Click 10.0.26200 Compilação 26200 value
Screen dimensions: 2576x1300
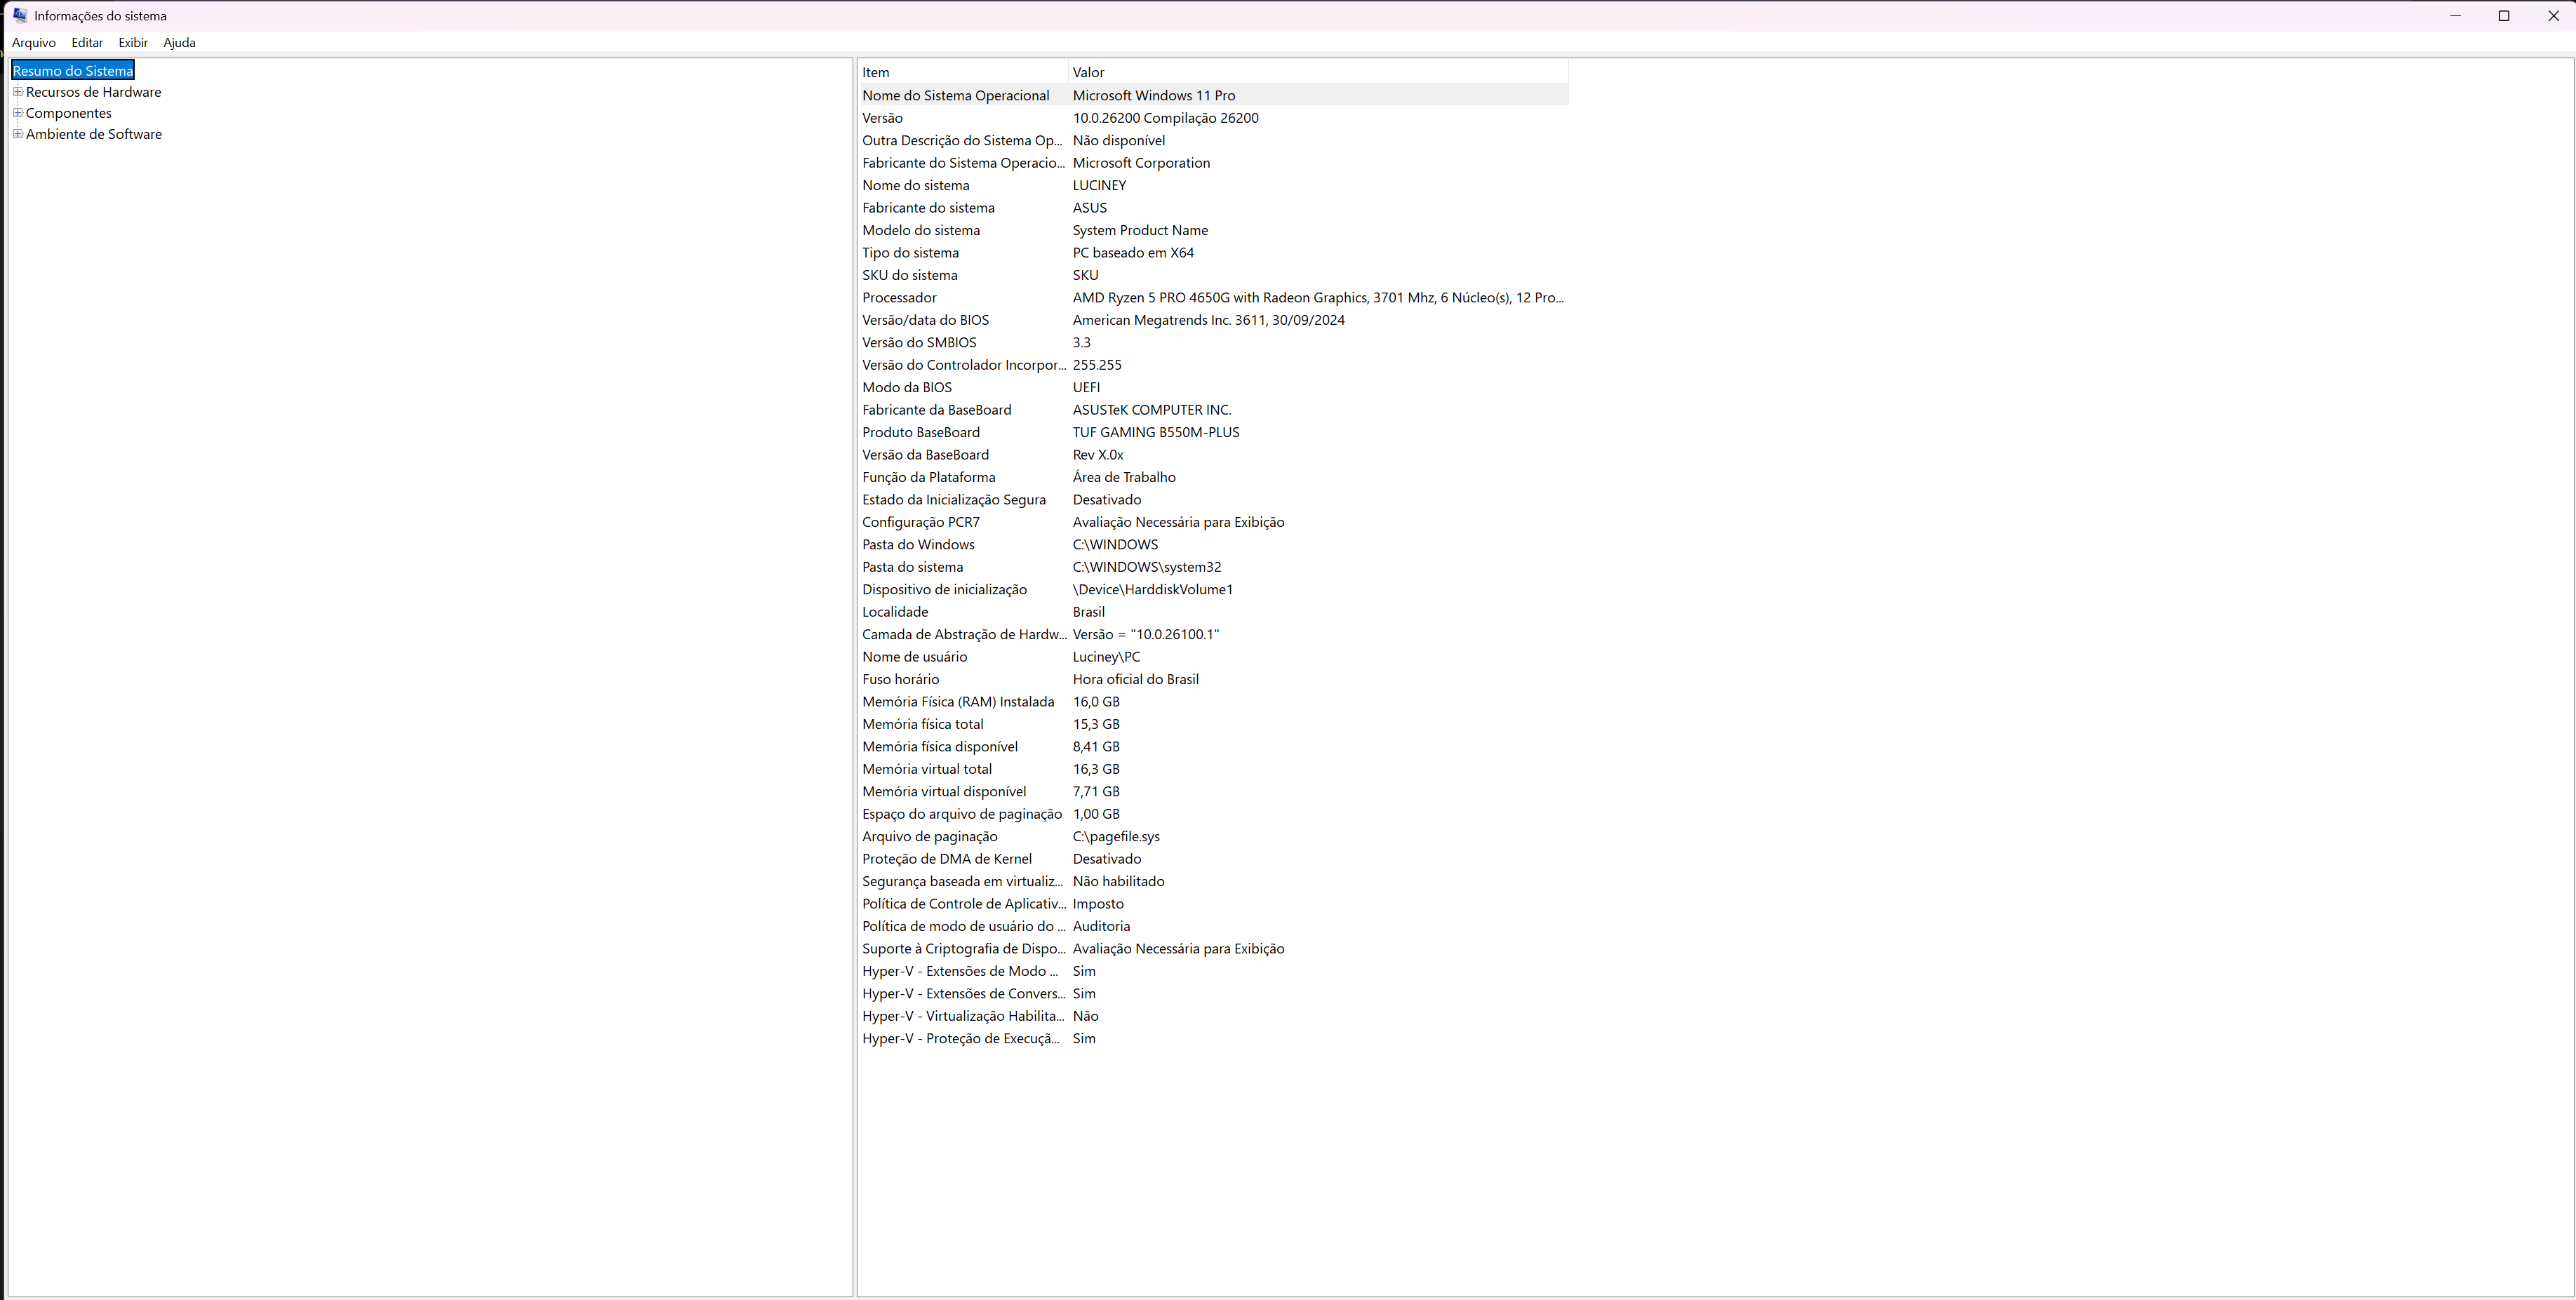(1166, 118)
